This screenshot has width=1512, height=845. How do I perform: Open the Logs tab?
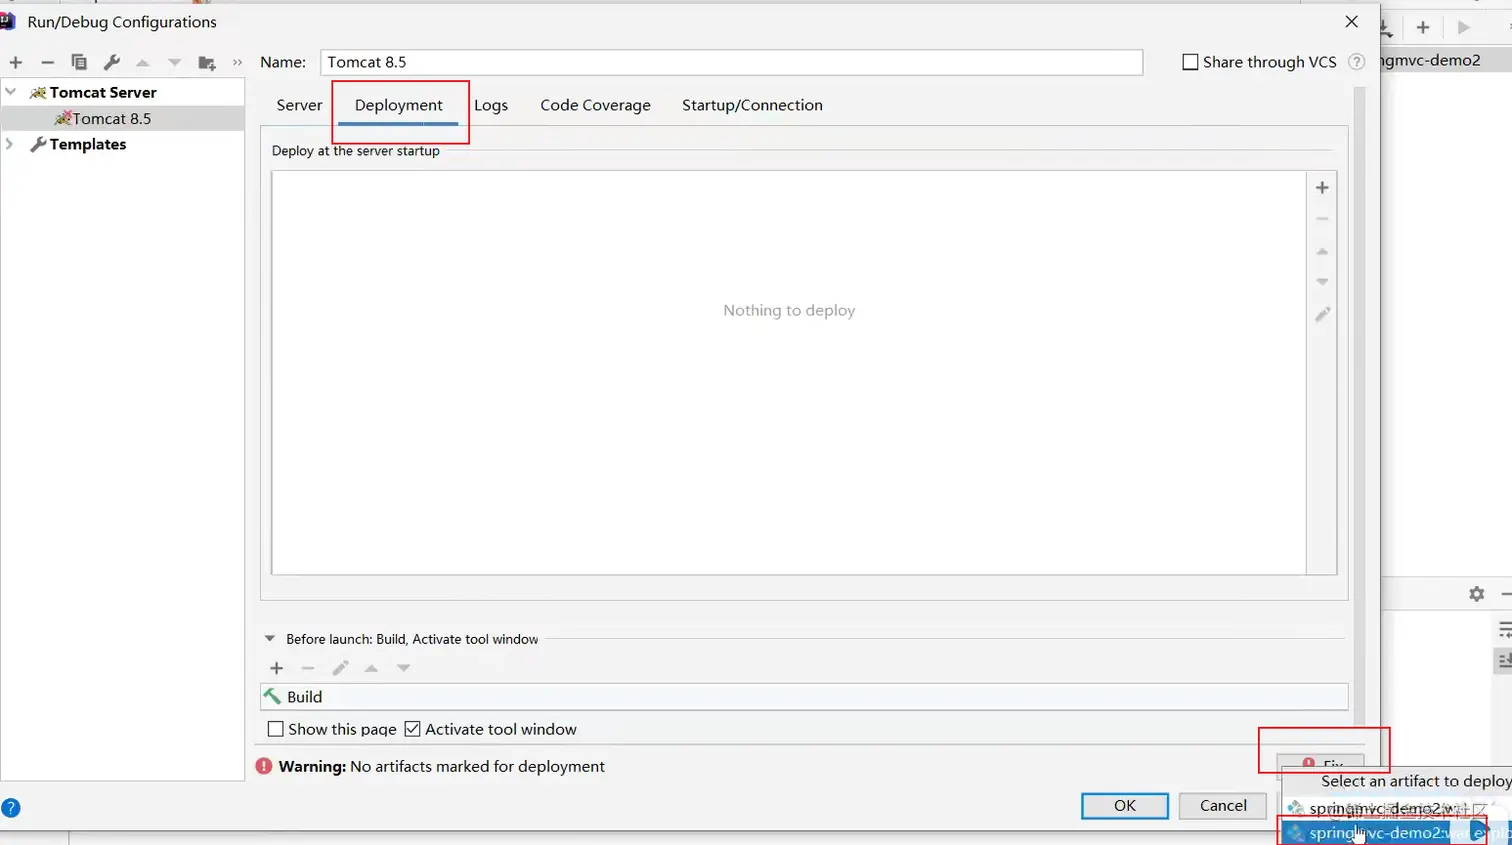(x=491, y=105)
